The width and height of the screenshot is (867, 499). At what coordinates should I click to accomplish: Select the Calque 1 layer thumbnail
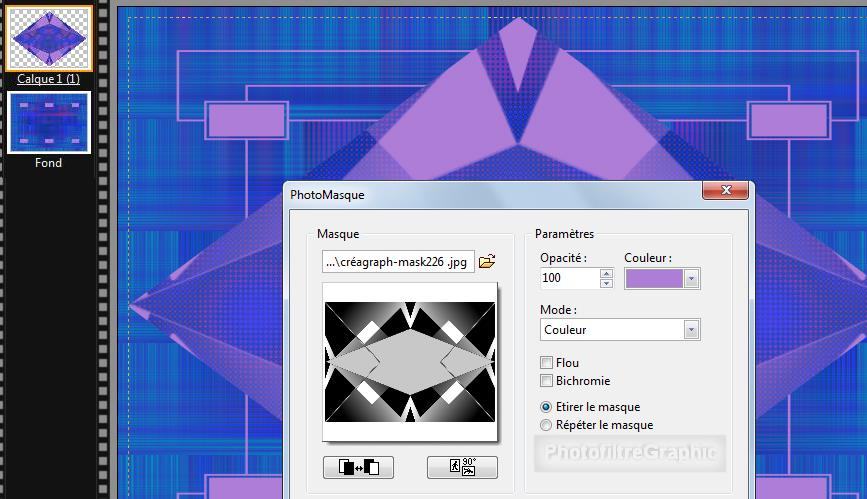coord(49,38)
